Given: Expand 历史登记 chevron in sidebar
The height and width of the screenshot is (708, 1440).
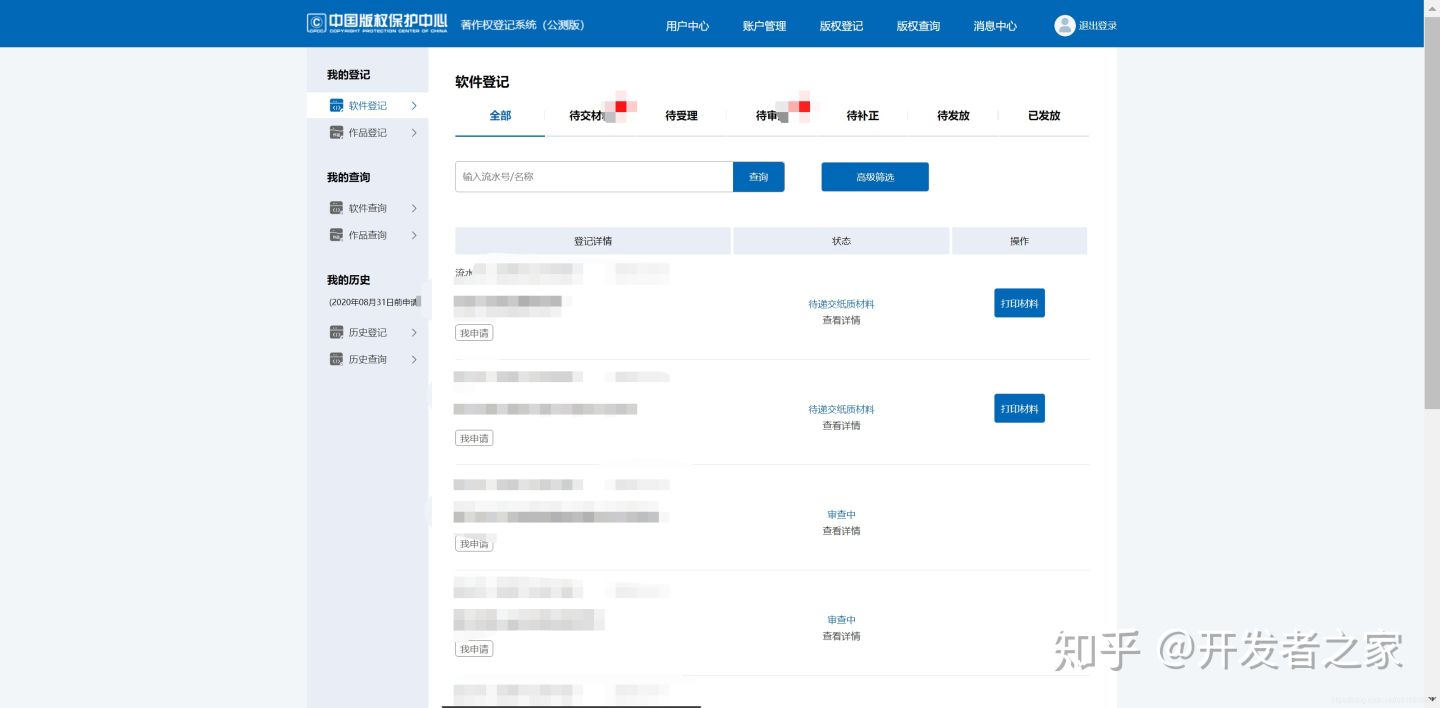Looking at the screenshot, I should [414, 332].
